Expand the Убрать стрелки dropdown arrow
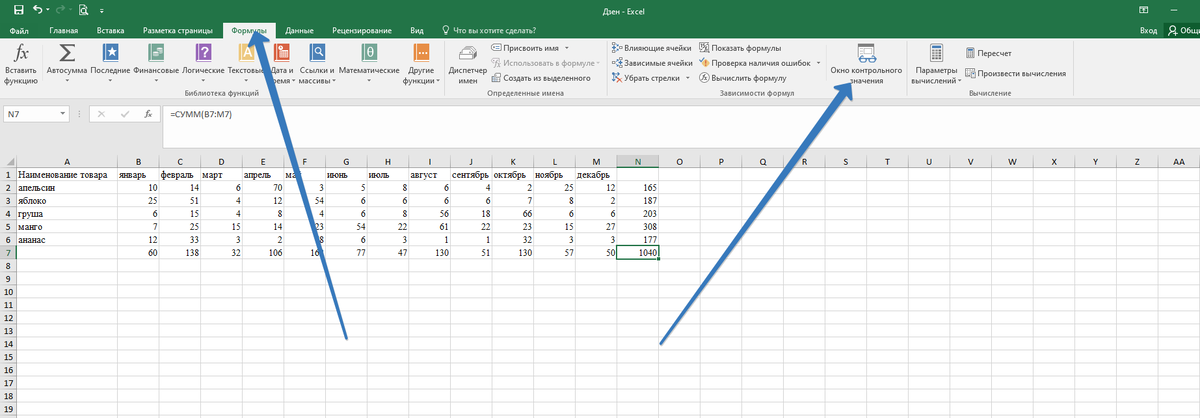1200x418 pixels. click(x=689, y=77)
